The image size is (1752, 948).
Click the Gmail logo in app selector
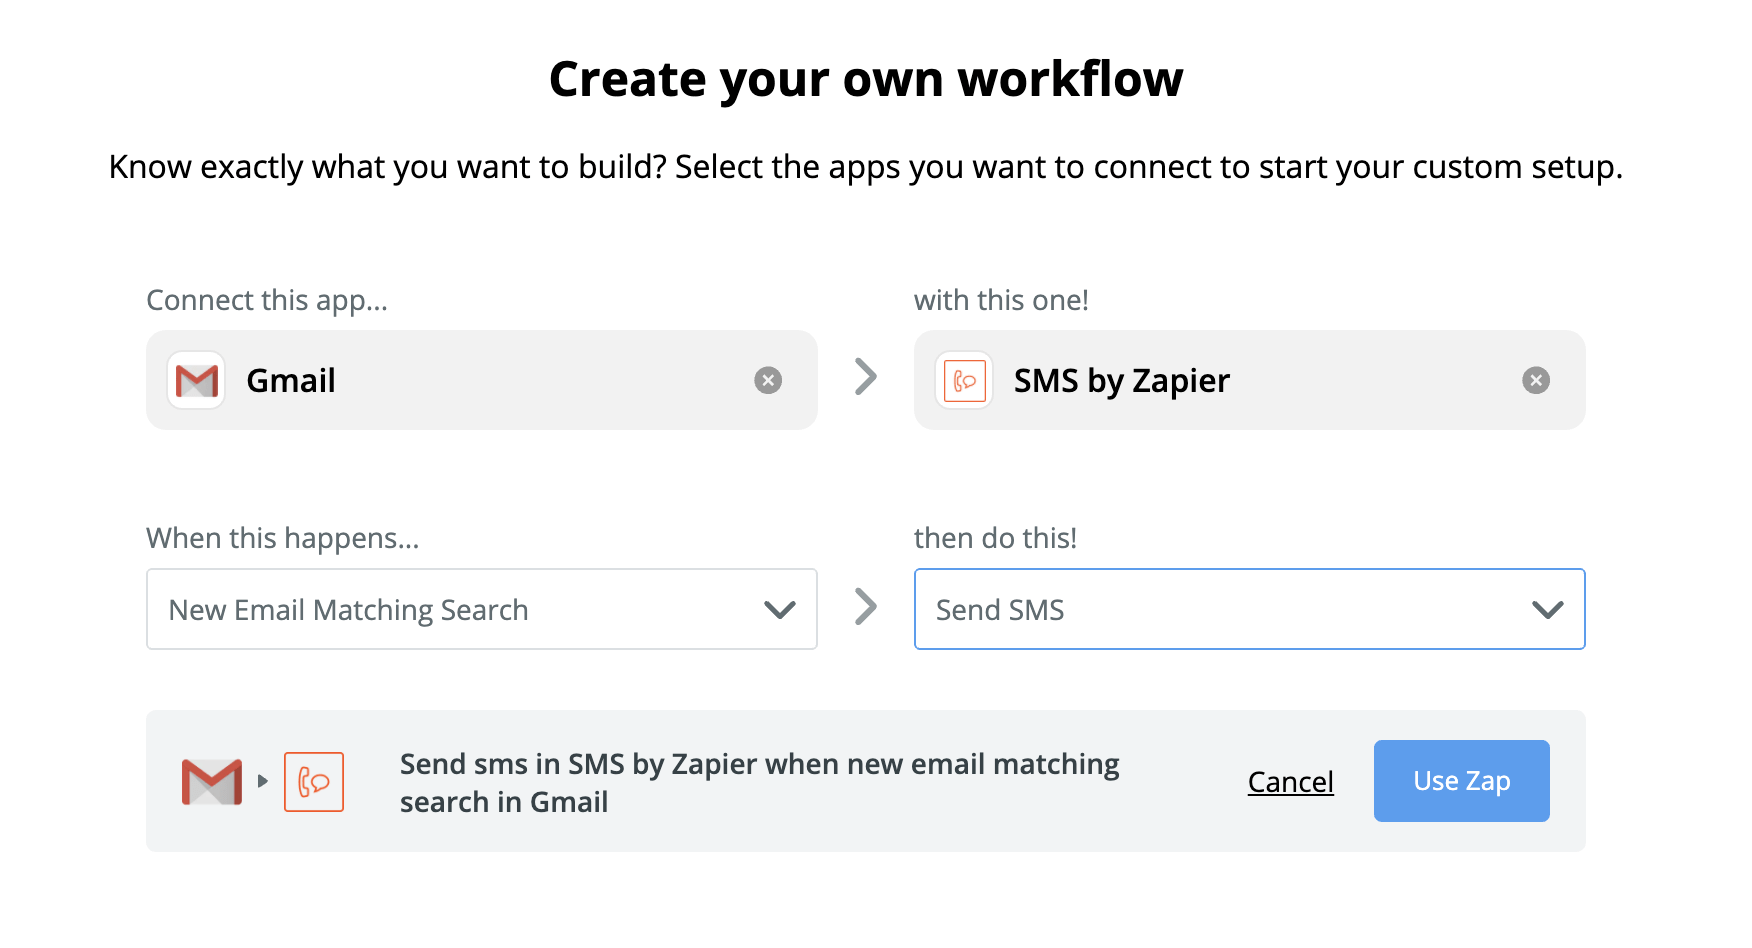[197, 381]
